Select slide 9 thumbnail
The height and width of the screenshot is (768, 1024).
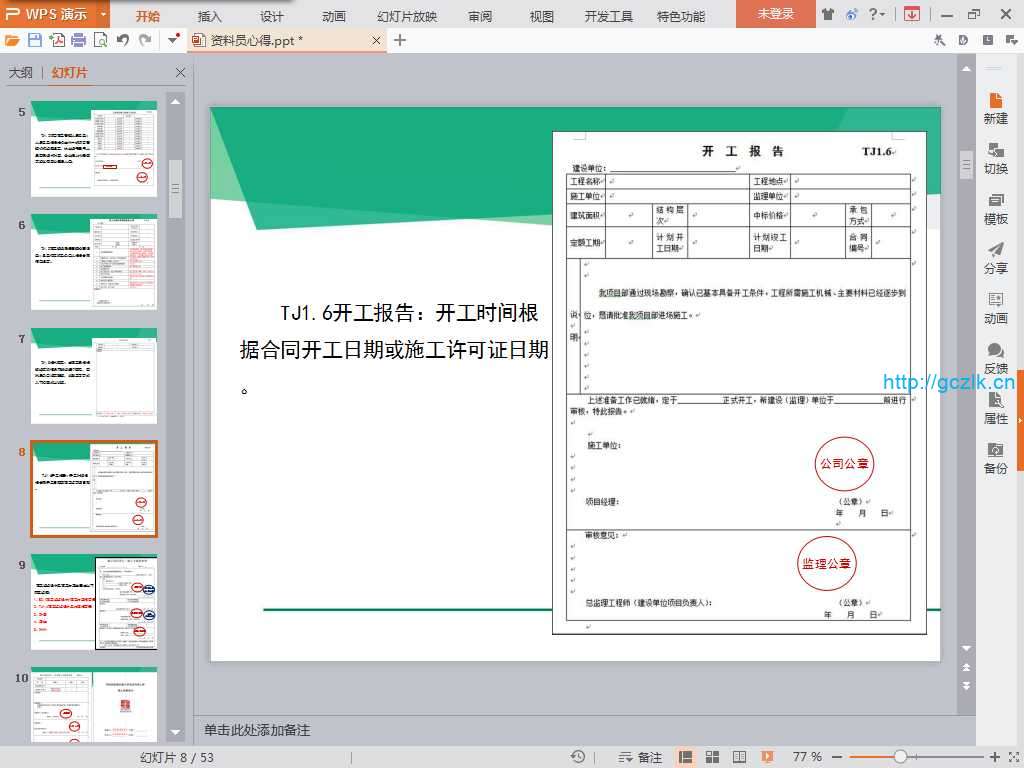pyautogui.click(x=94, y=603)
